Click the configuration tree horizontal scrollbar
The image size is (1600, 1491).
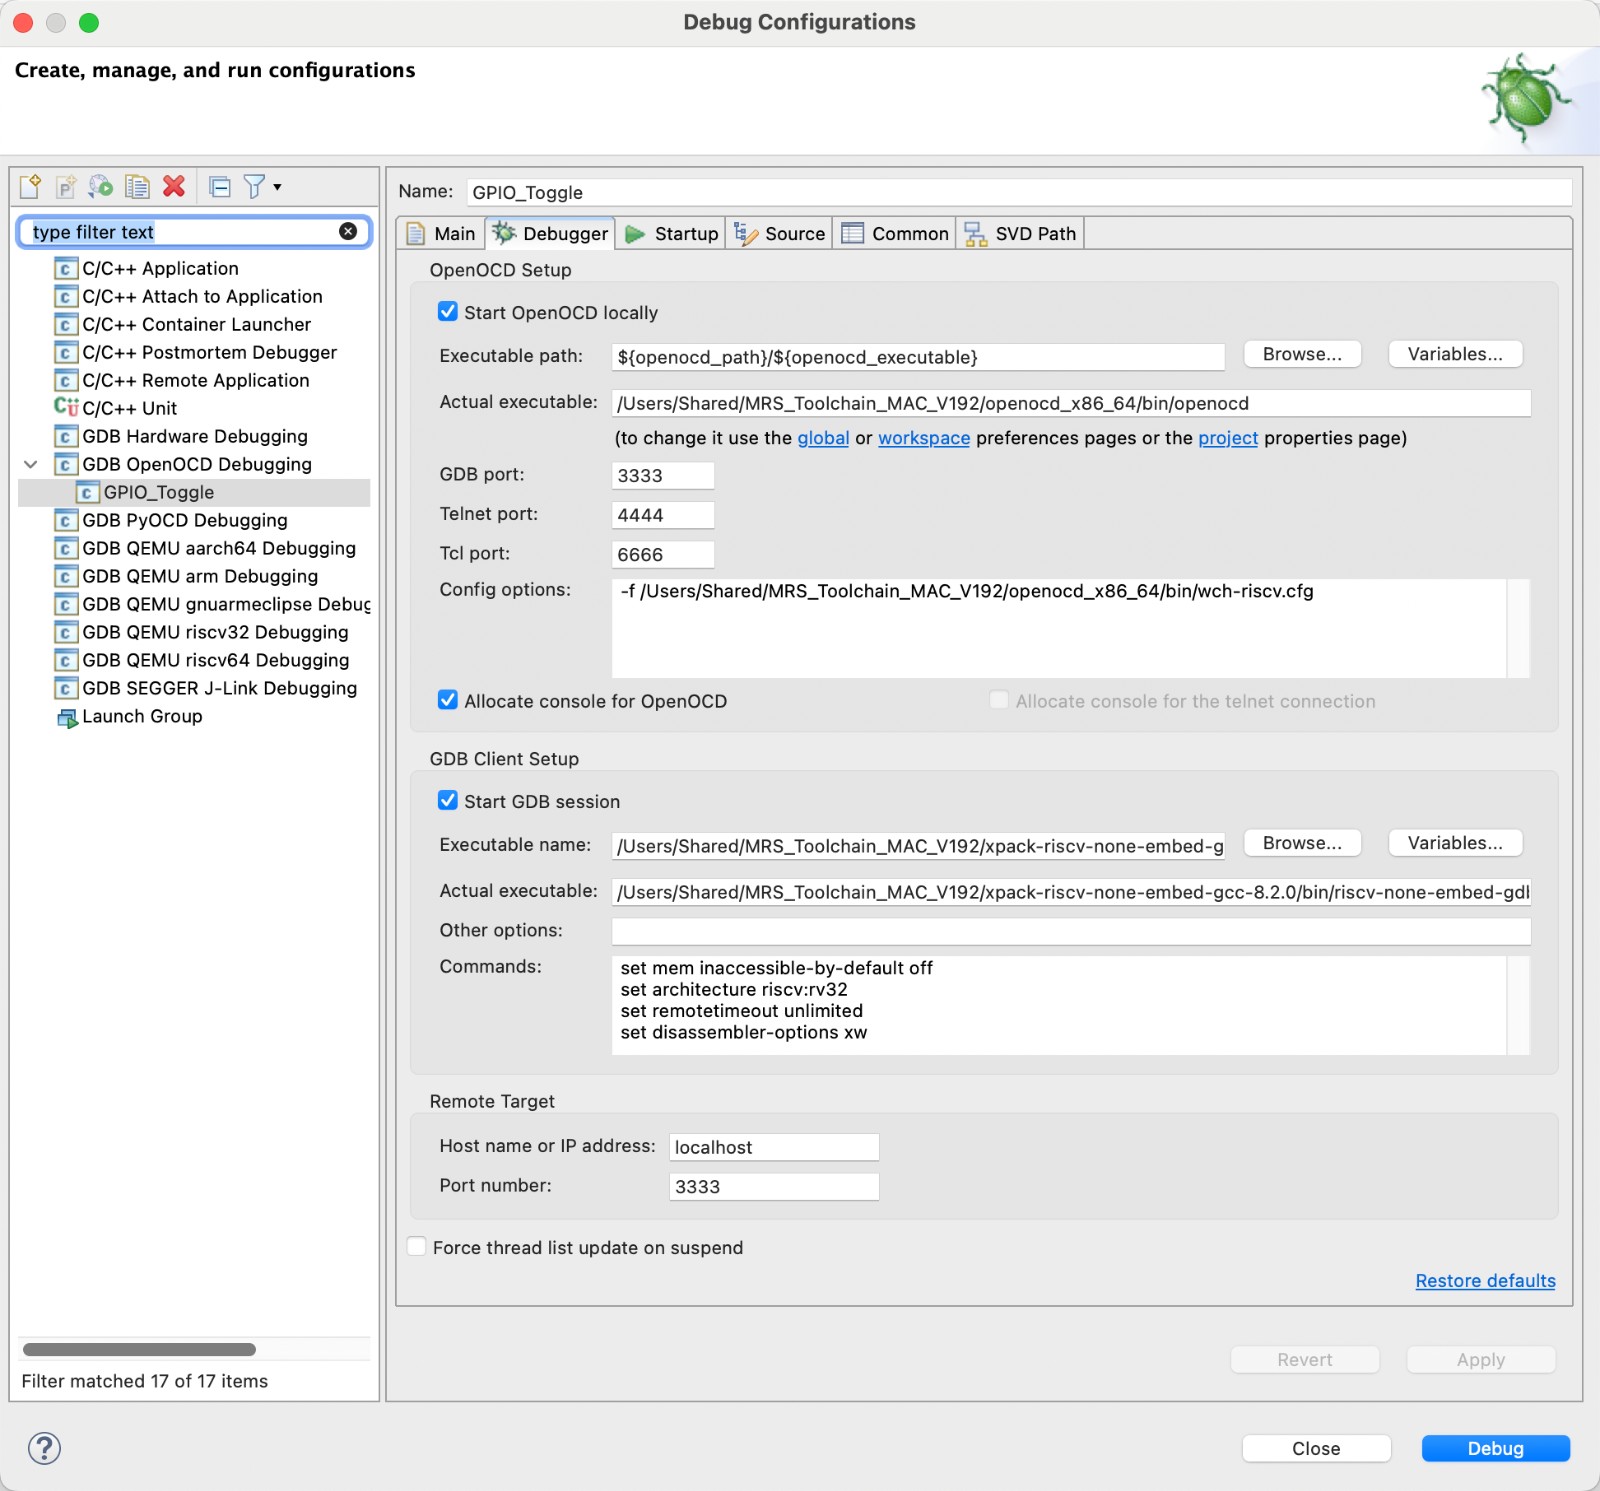(x=139, y=1349)
